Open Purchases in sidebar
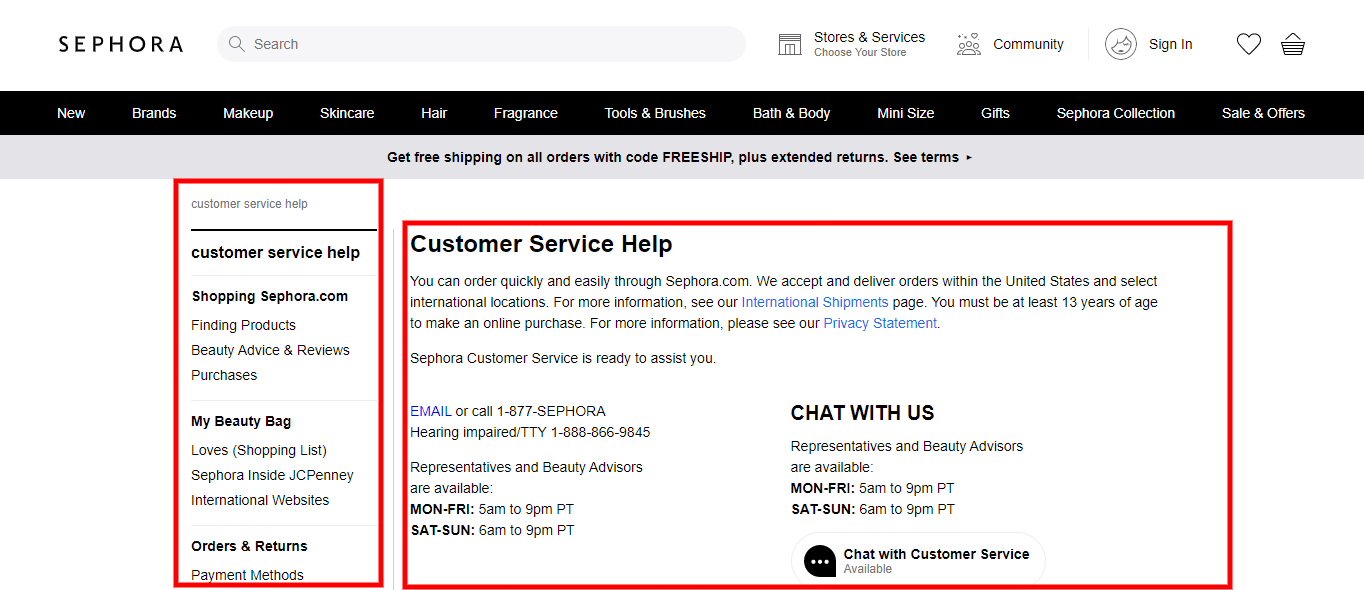Image resolution: width=1364 pixels, height=590 pixels. (x=224, y=375)
